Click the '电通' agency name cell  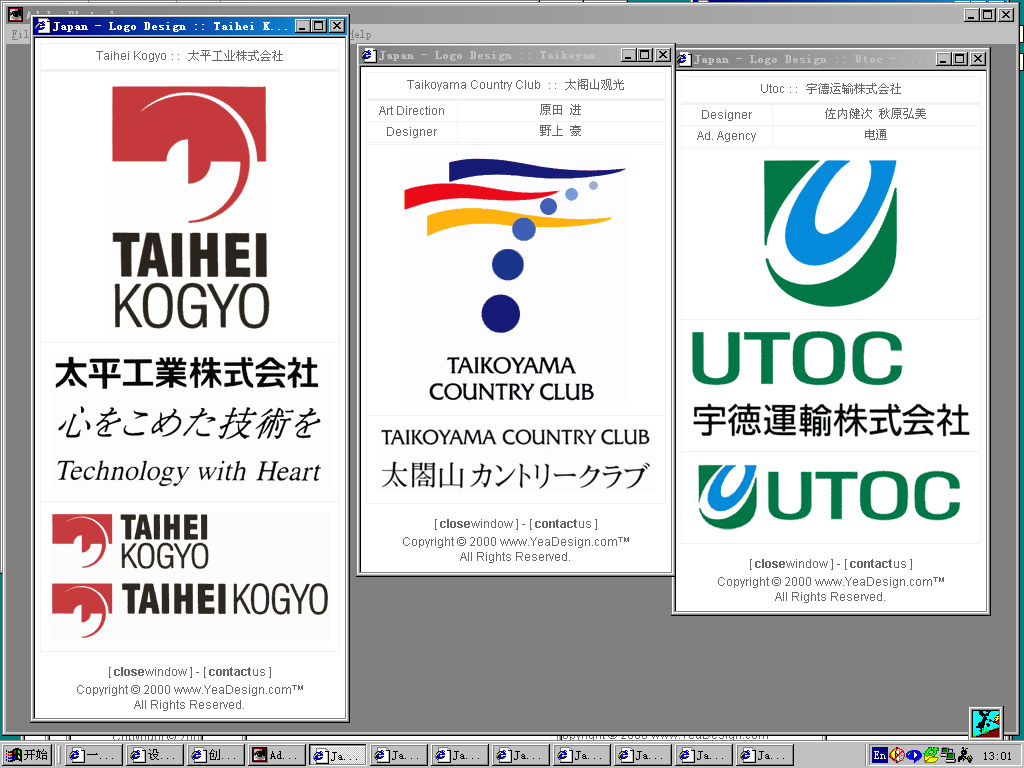point(876,135)
